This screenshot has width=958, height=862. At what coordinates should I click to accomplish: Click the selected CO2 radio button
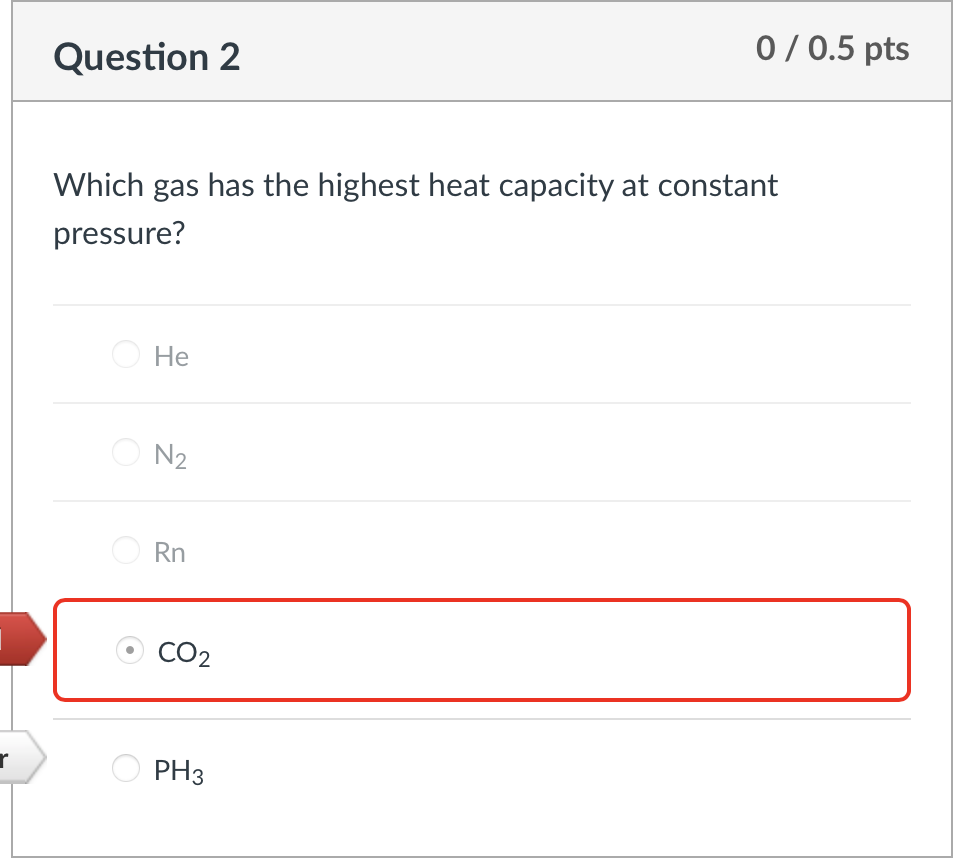coord(128,650)
